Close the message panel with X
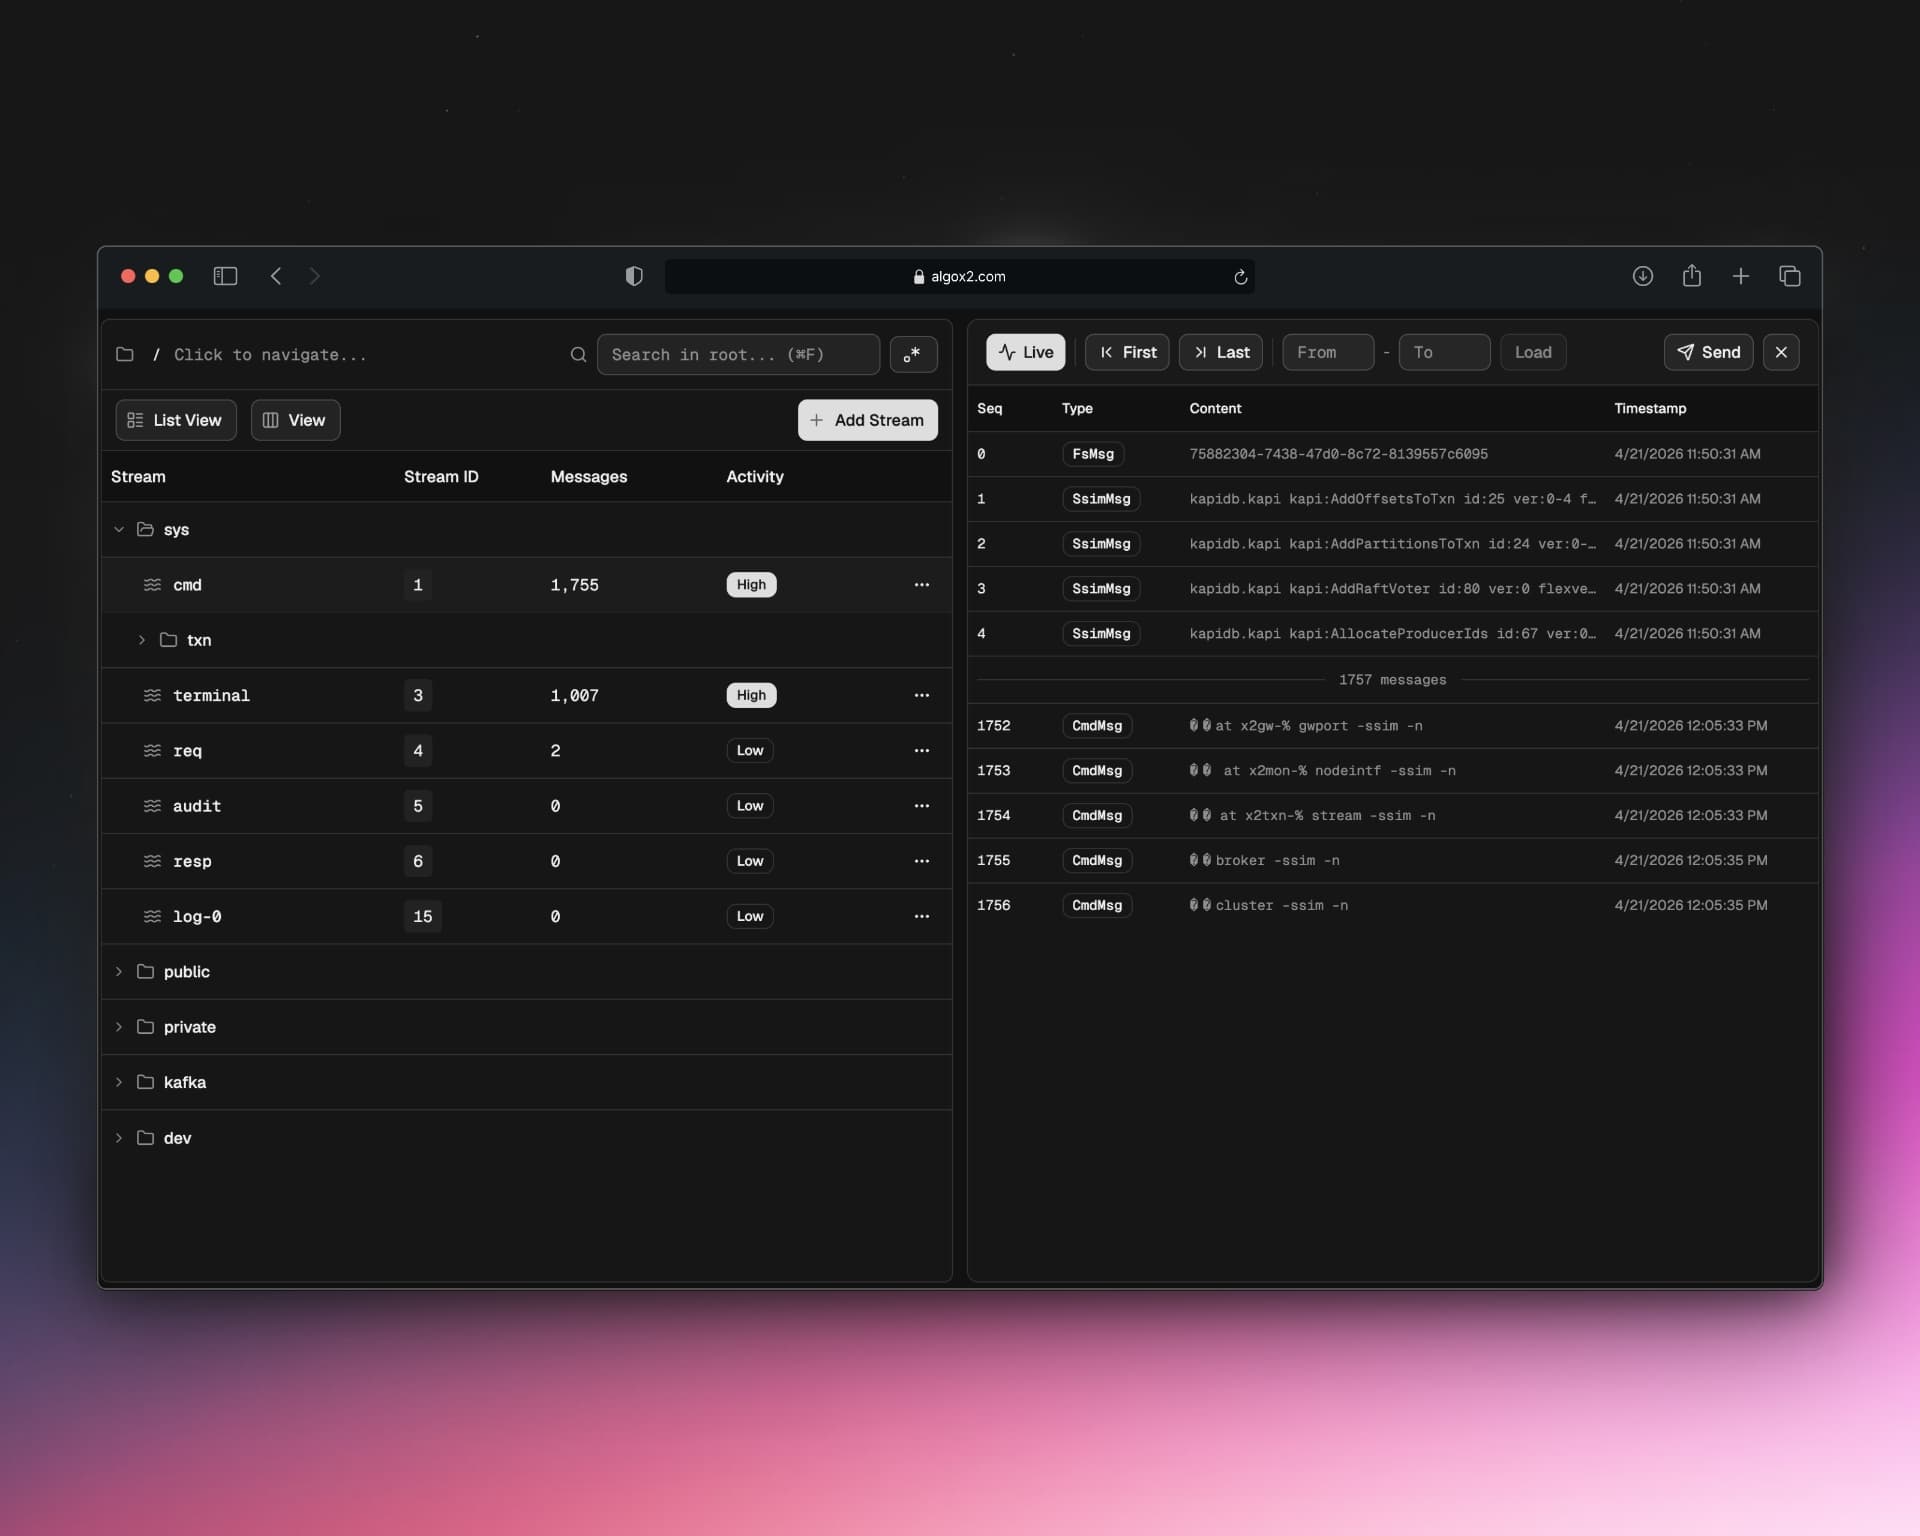The image size is (1920, 1536). click(1780, 352)
